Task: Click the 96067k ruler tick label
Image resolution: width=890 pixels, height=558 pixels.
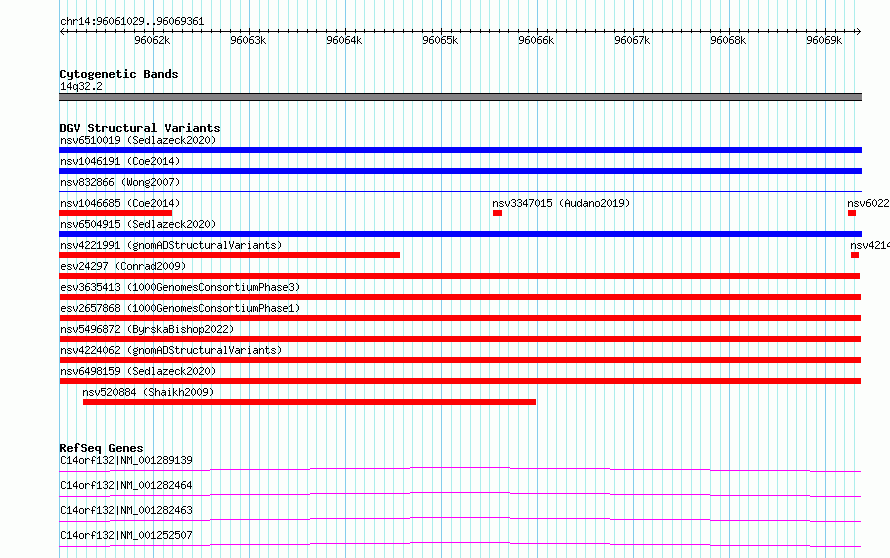Action: (x=632, y=40)
